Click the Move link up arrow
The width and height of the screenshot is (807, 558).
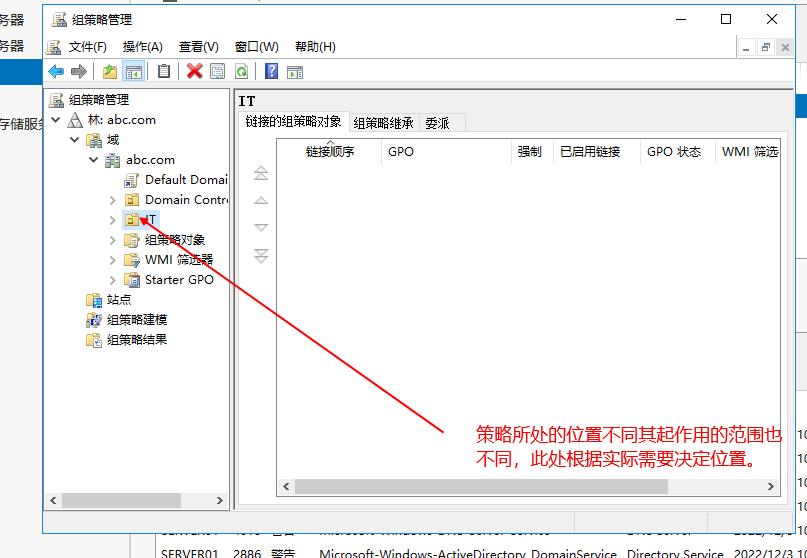pos(261,200)
